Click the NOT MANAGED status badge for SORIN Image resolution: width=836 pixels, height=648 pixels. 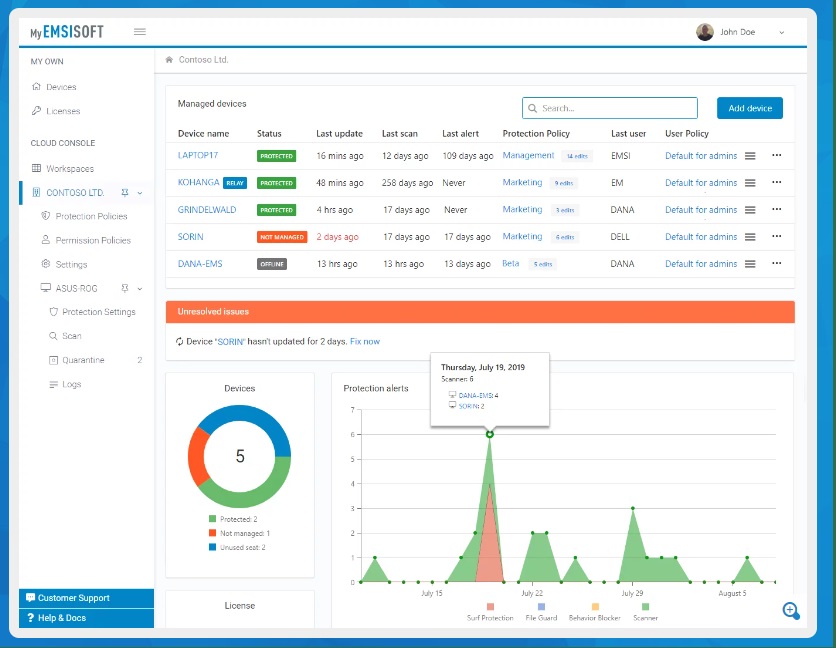282,237
